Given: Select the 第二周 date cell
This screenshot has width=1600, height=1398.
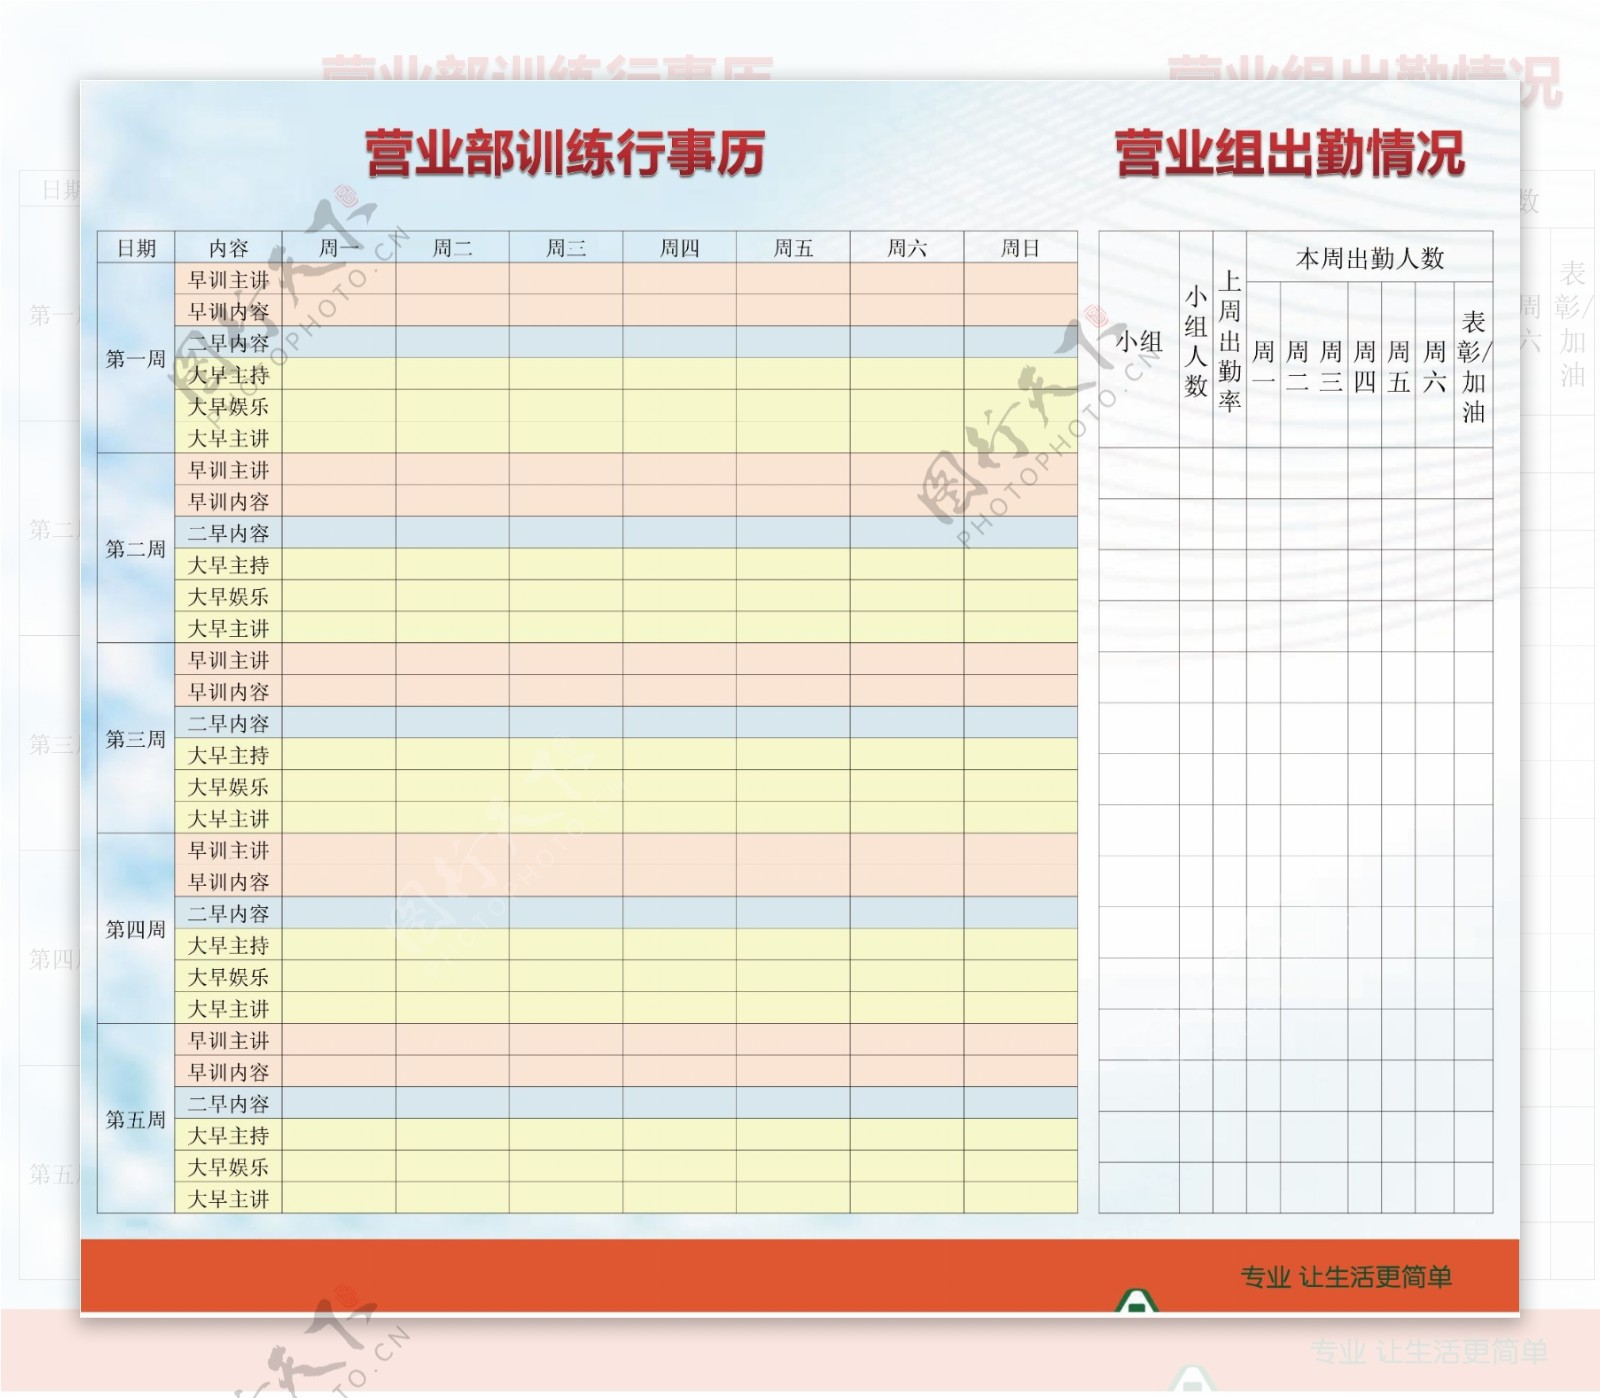Looking at the screenshot, I should pos(136,548).
